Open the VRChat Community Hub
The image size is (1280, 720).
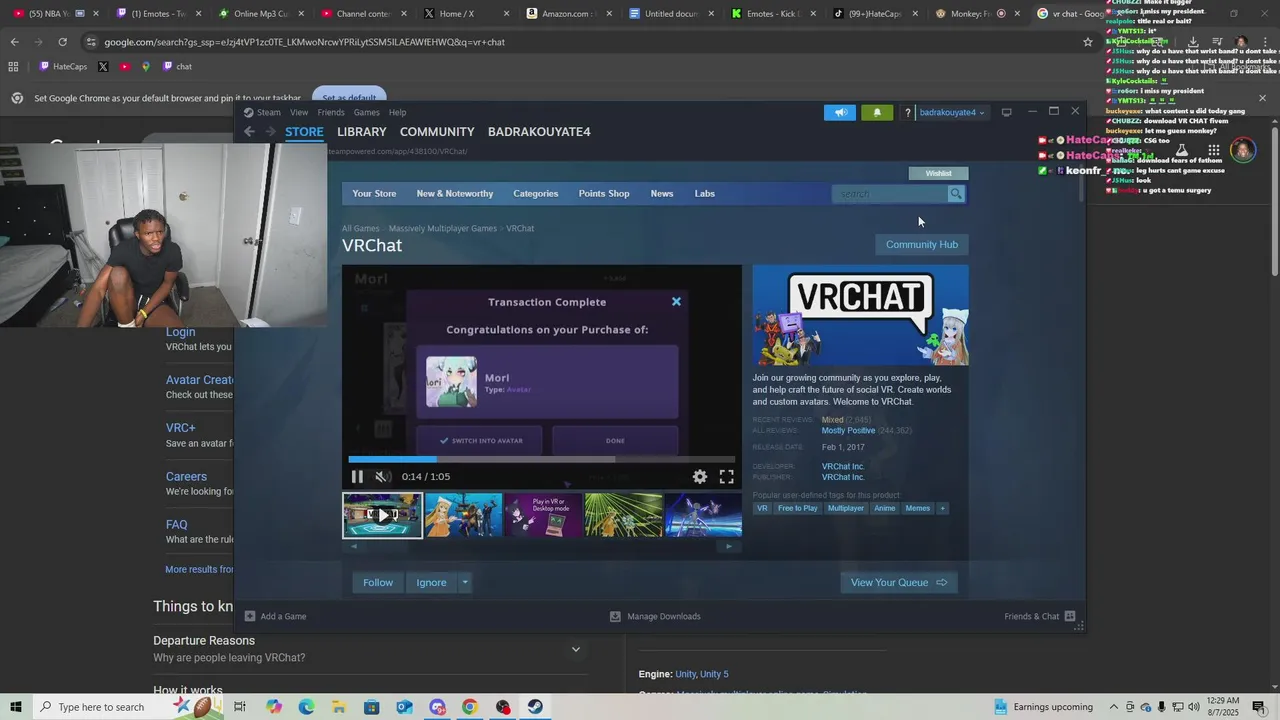coord(922,244)
